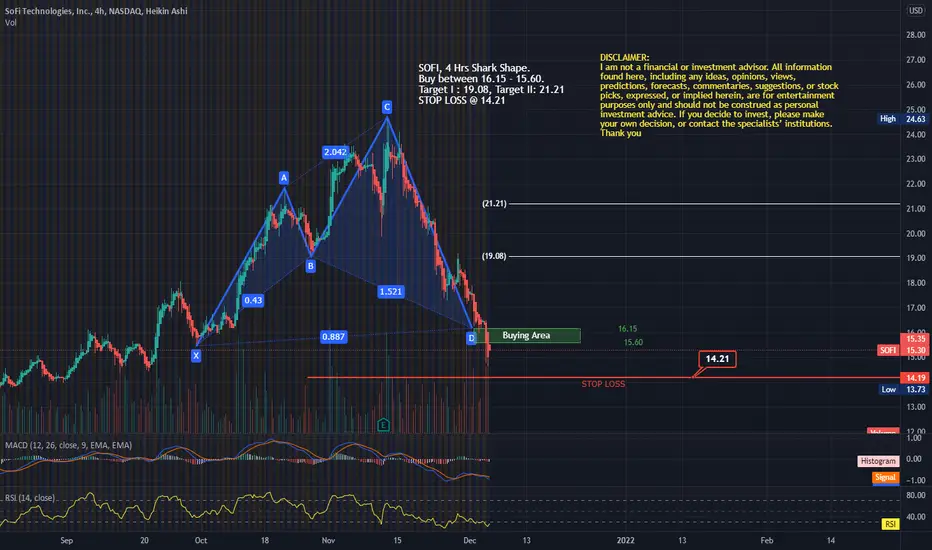The height and width of the screenshot is (550, 932).
Task: Click the Histogram indicator label
Action: tap(878, 461)
